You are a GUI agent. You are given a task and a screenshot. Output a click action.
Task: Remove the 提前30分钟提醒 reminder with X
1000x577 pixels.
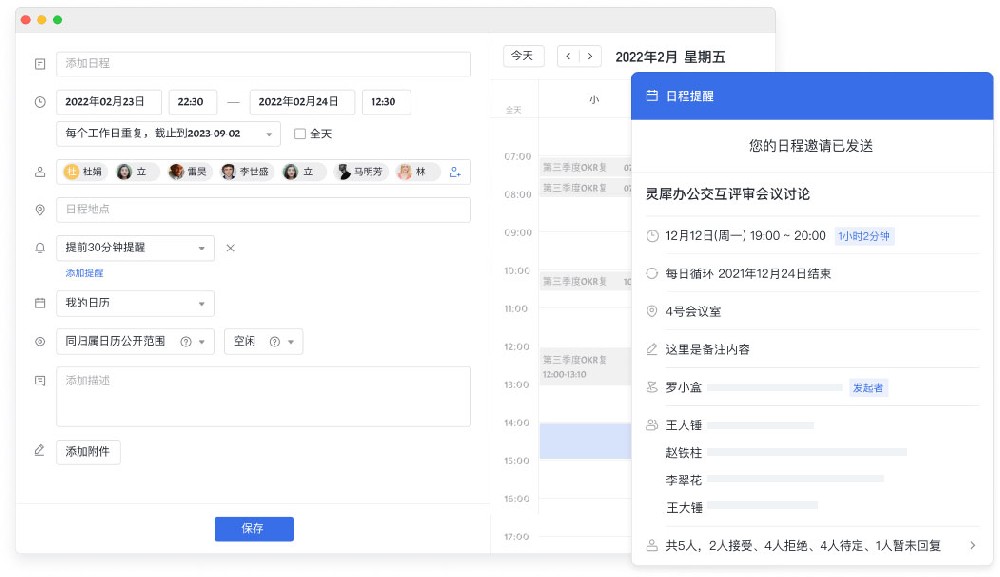pos(230,248)
